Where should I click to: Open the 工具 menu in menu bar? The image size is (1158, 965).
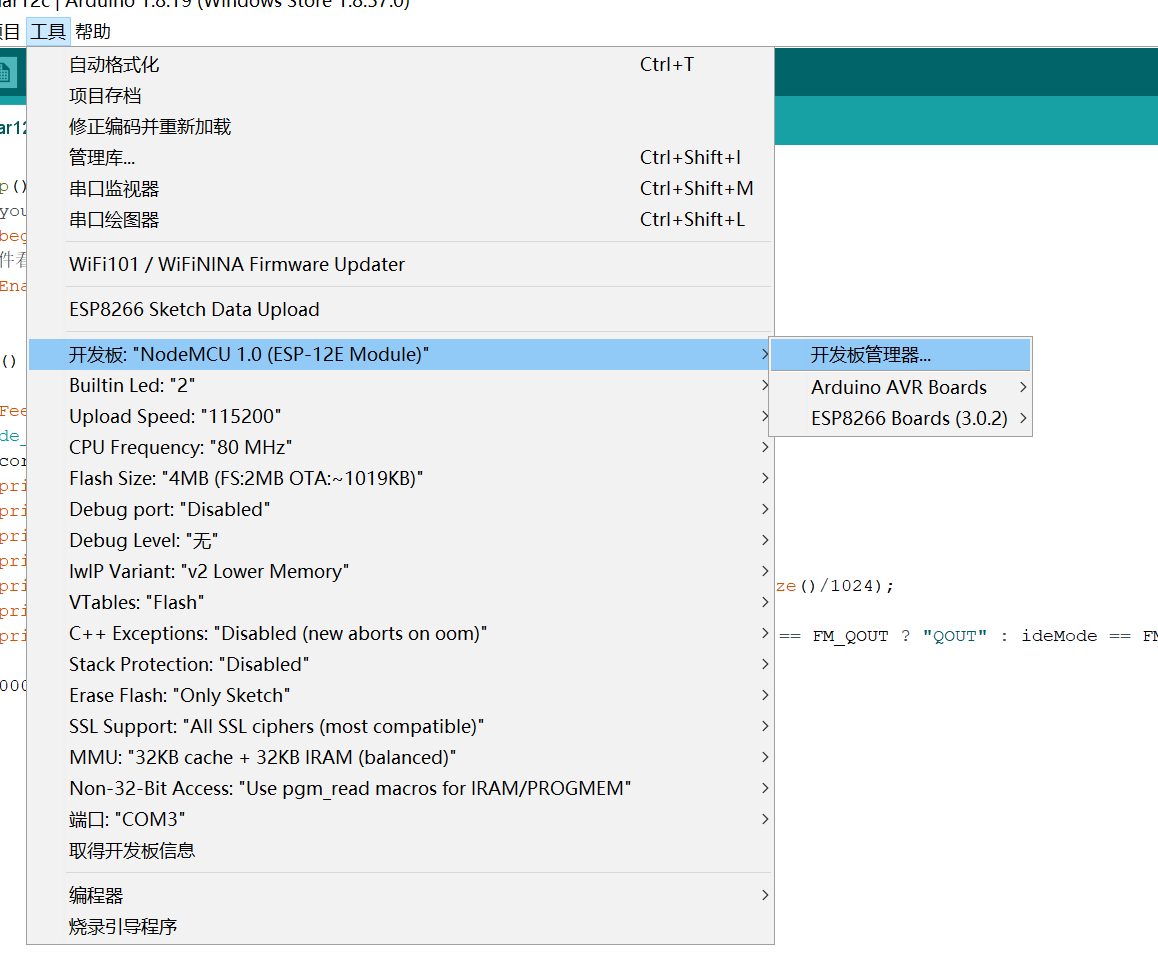tap(48, 32)
